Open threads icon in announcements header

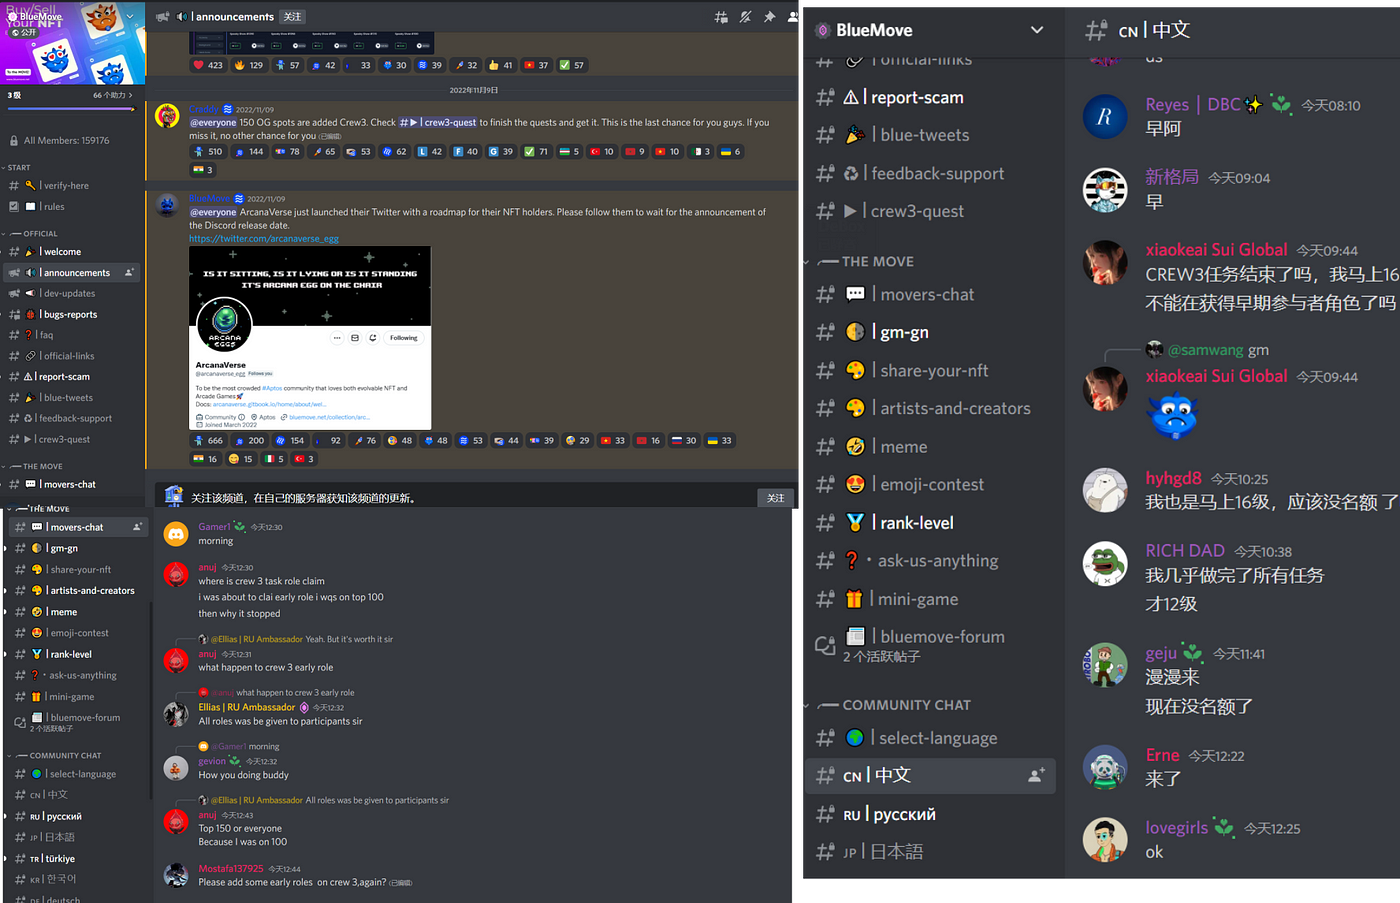[721, 17]
